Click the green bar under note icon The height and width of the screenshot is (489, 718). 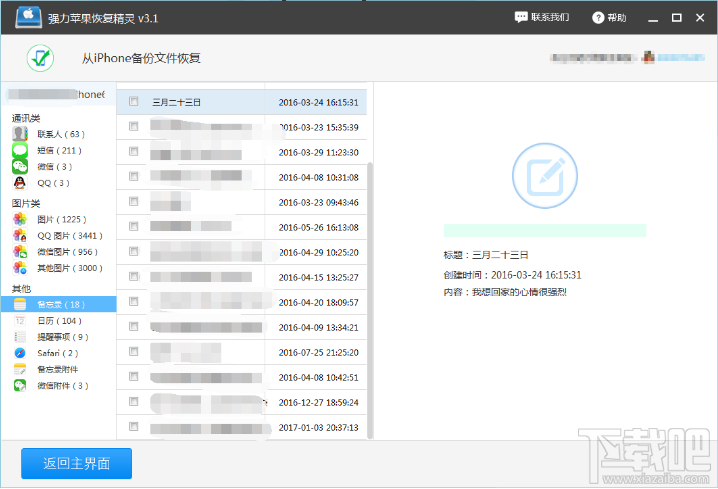(x=545, y=230)
